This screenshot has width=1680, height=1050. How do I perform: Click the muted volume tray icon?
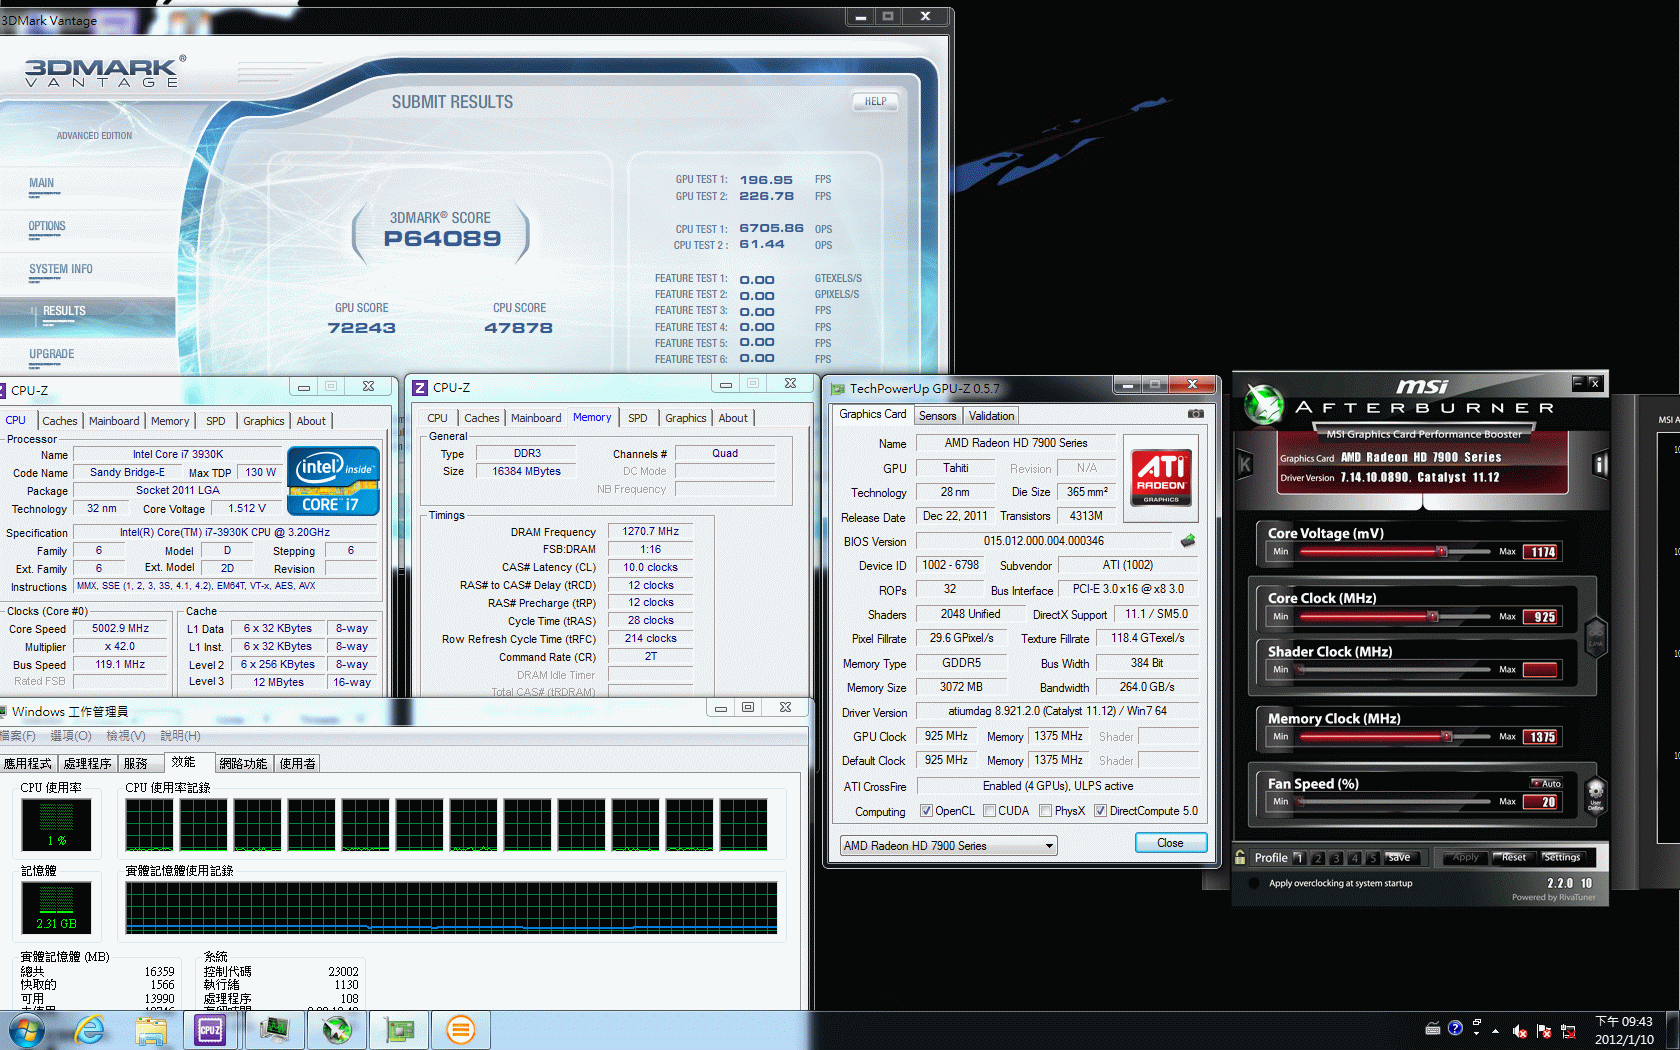point(1519,1031)
